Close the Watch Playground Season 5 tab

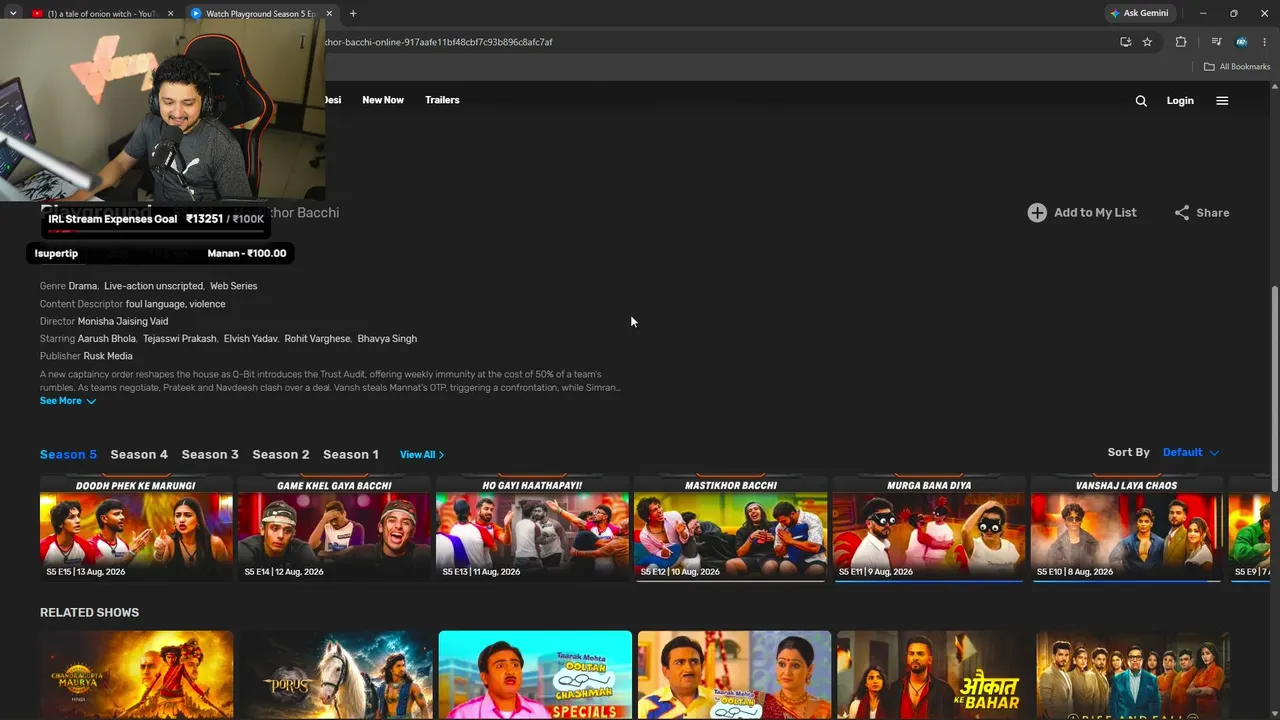[331, 14]
